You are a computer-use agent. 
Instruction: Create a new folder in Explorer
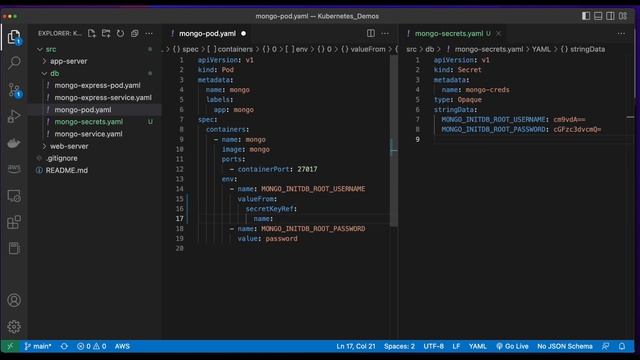tap(106, 33)
